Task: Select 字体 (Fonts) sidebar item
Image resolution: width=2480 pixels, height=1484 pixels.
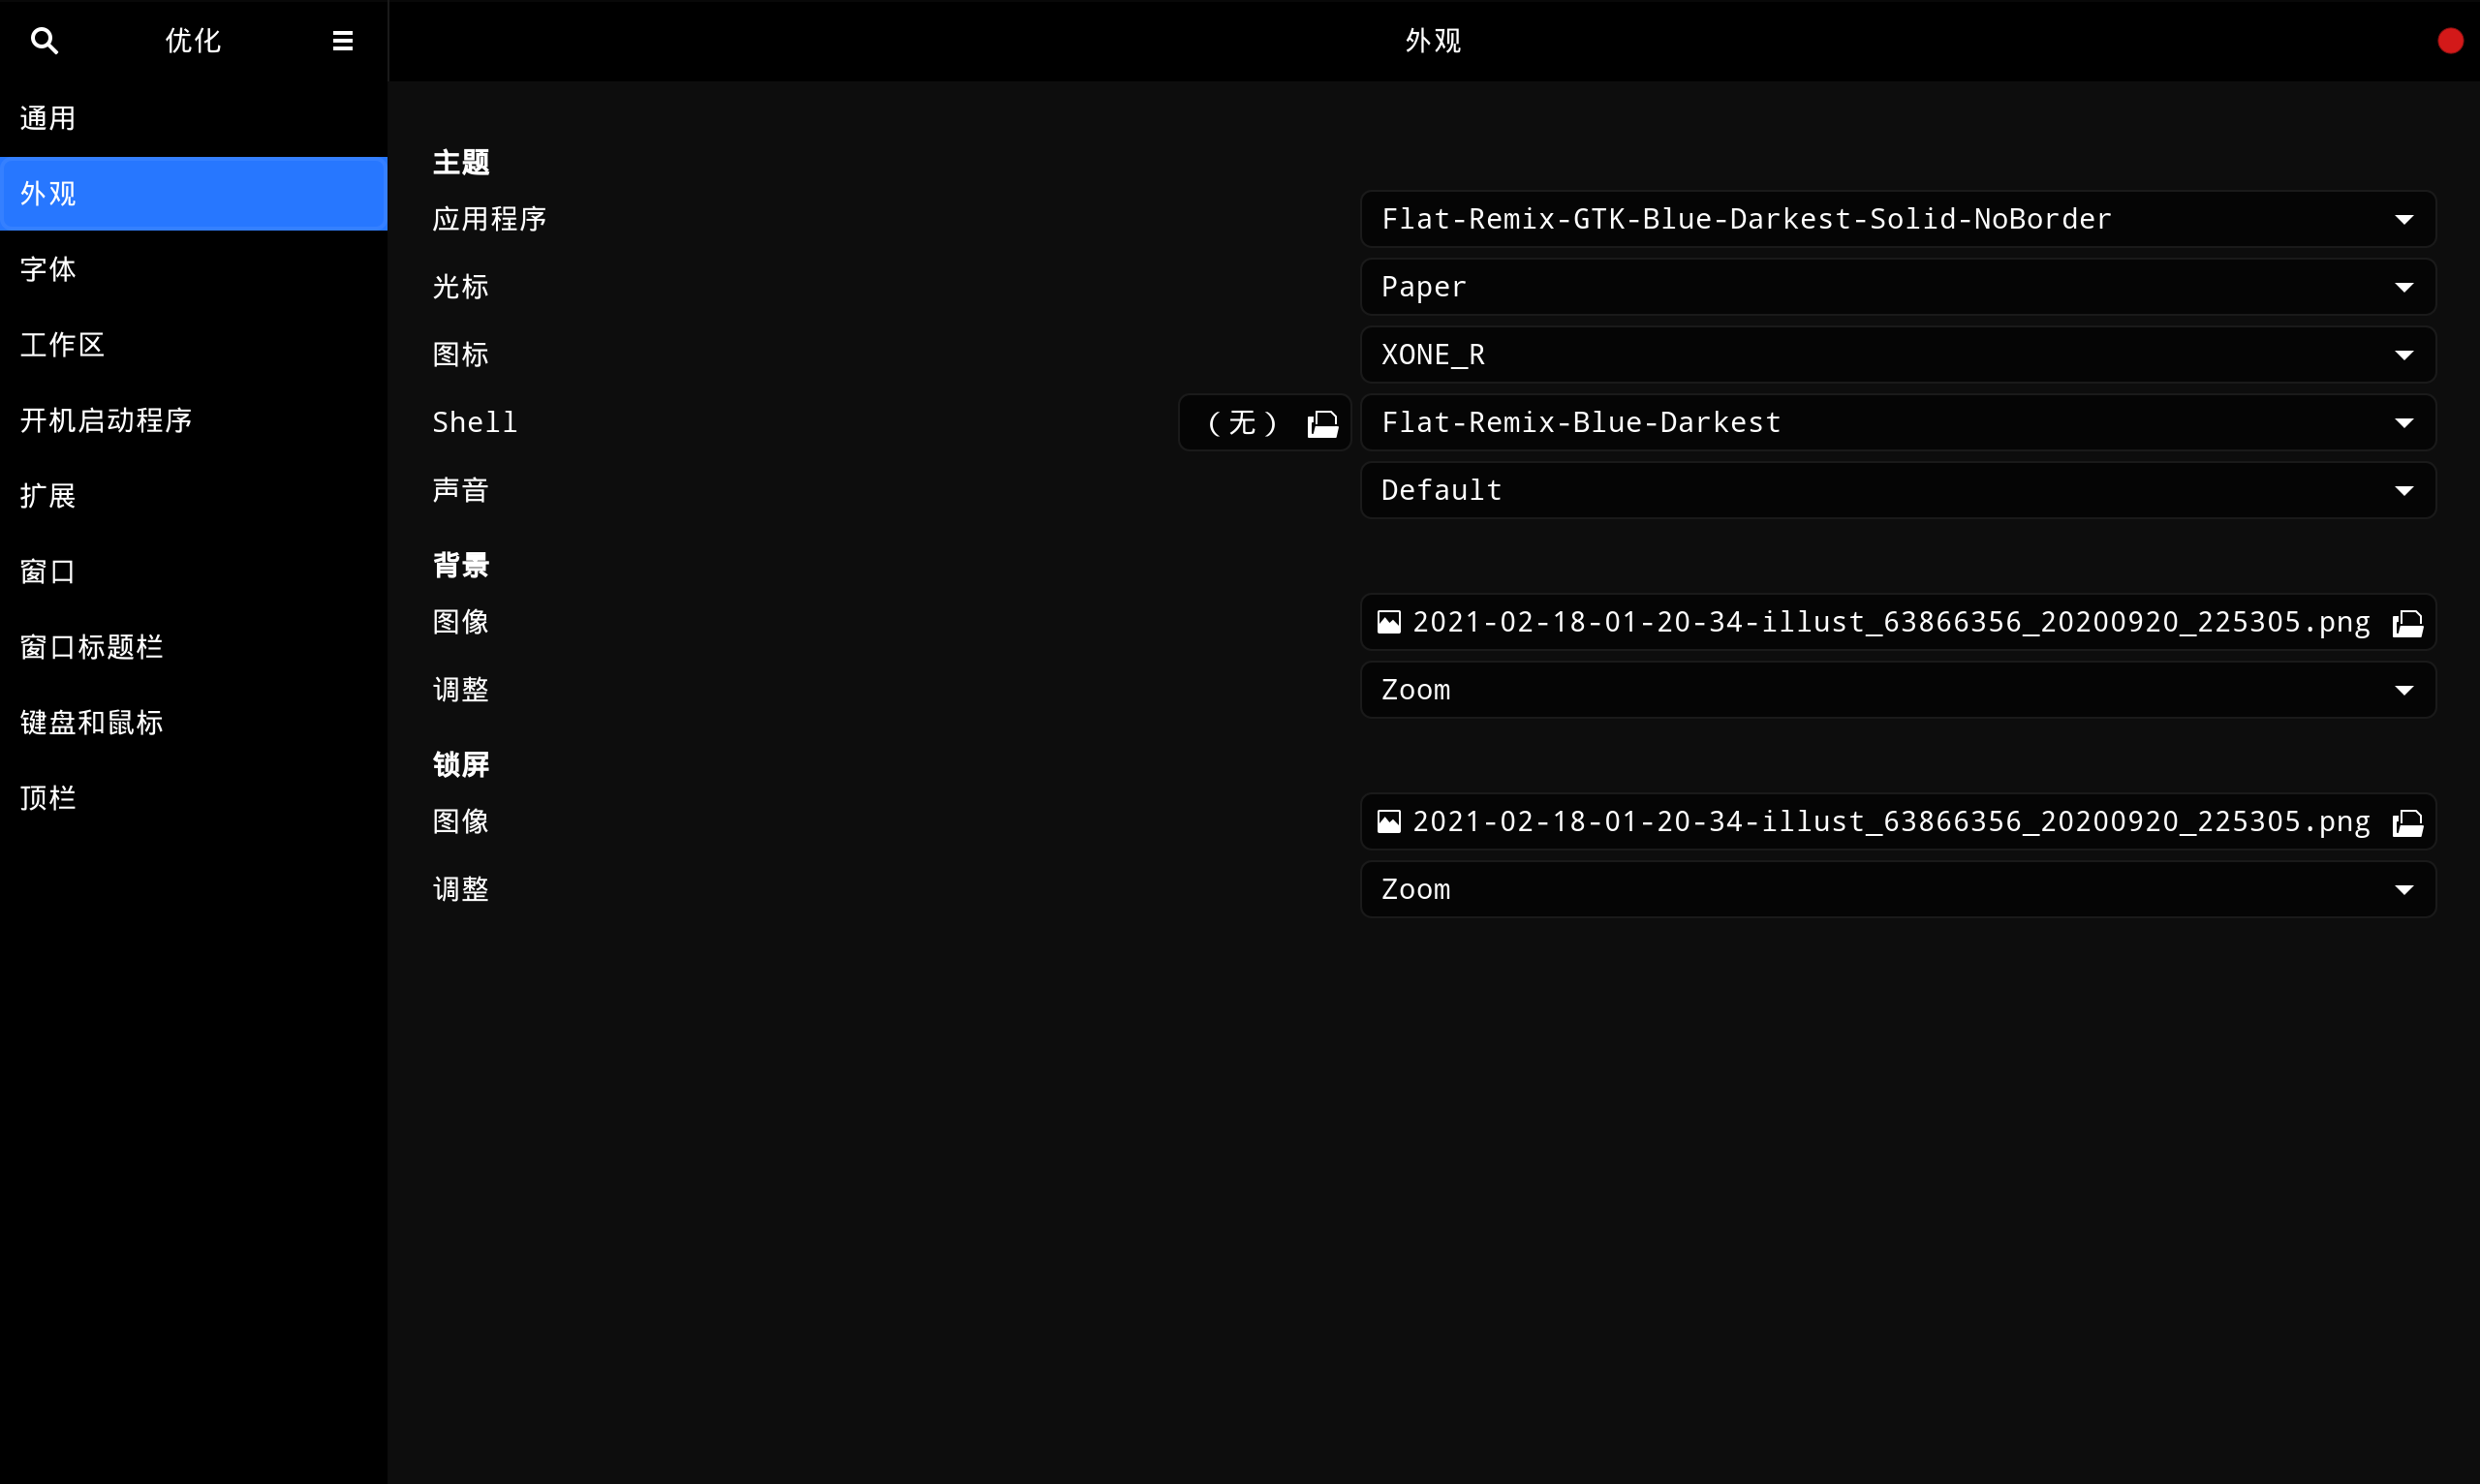Action: pyautogui.click(x=48, y=269)
